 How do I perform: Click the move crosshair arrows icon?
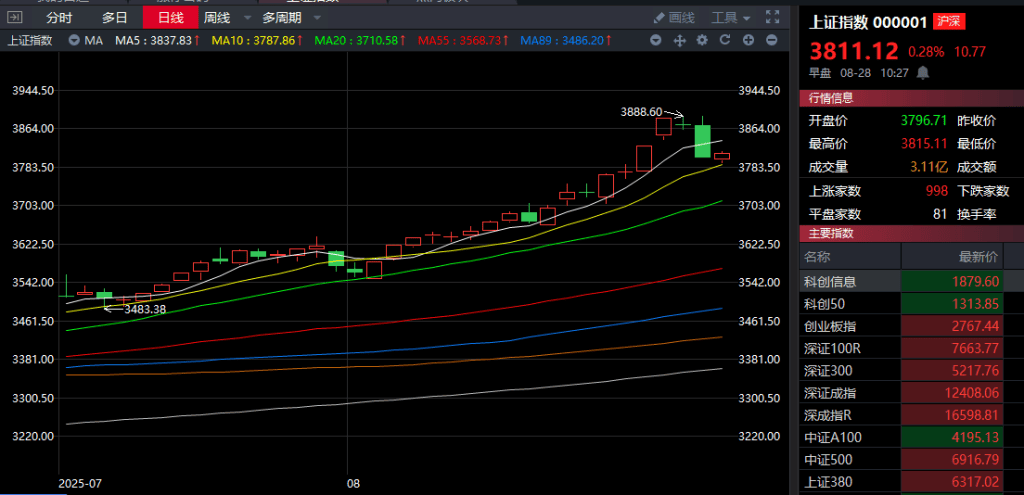(679, 40)
